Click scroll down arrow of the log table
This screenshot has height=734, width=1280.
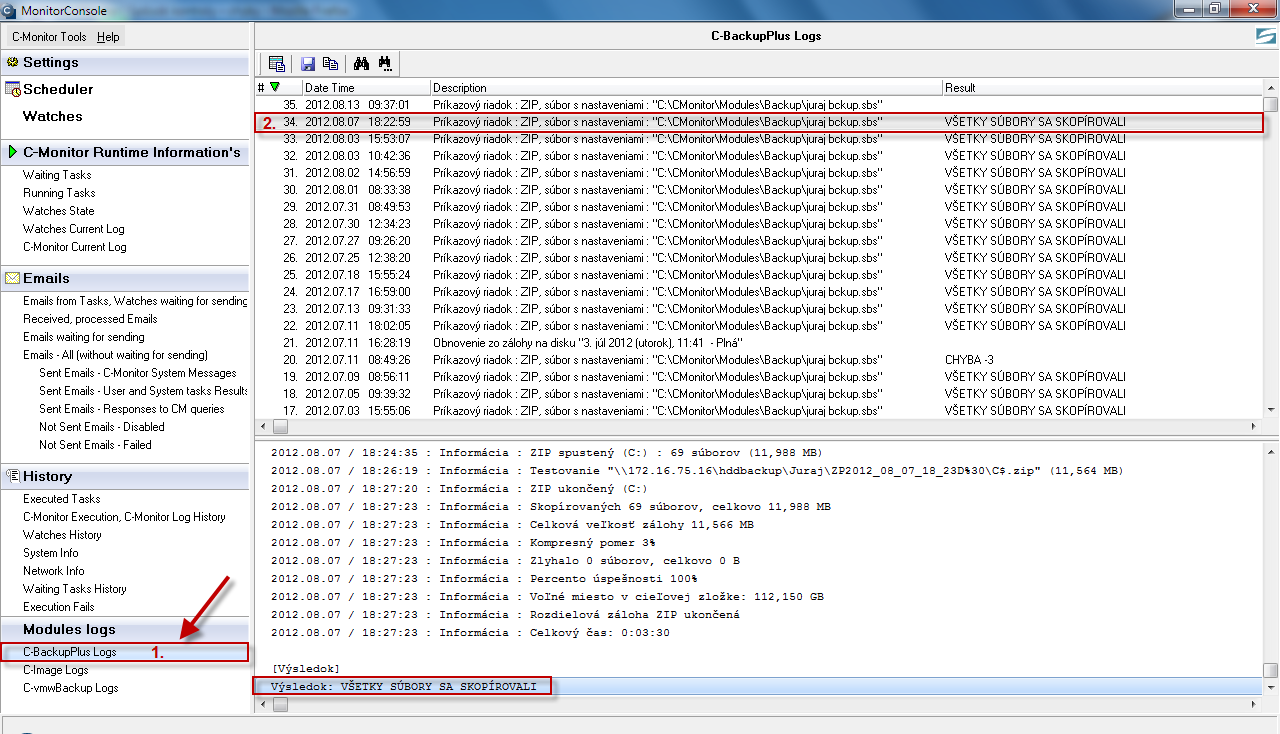pyautogui.click(x=1271, y=409)
